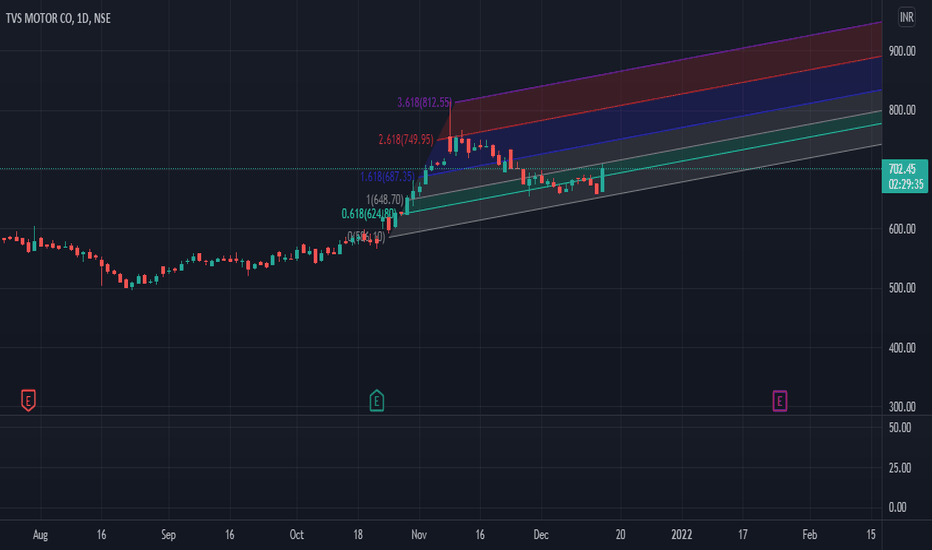The image size is (932, 550).
Task: Select the 2.618(749.95) Fibonacci level label
Action: click(406, 140)
